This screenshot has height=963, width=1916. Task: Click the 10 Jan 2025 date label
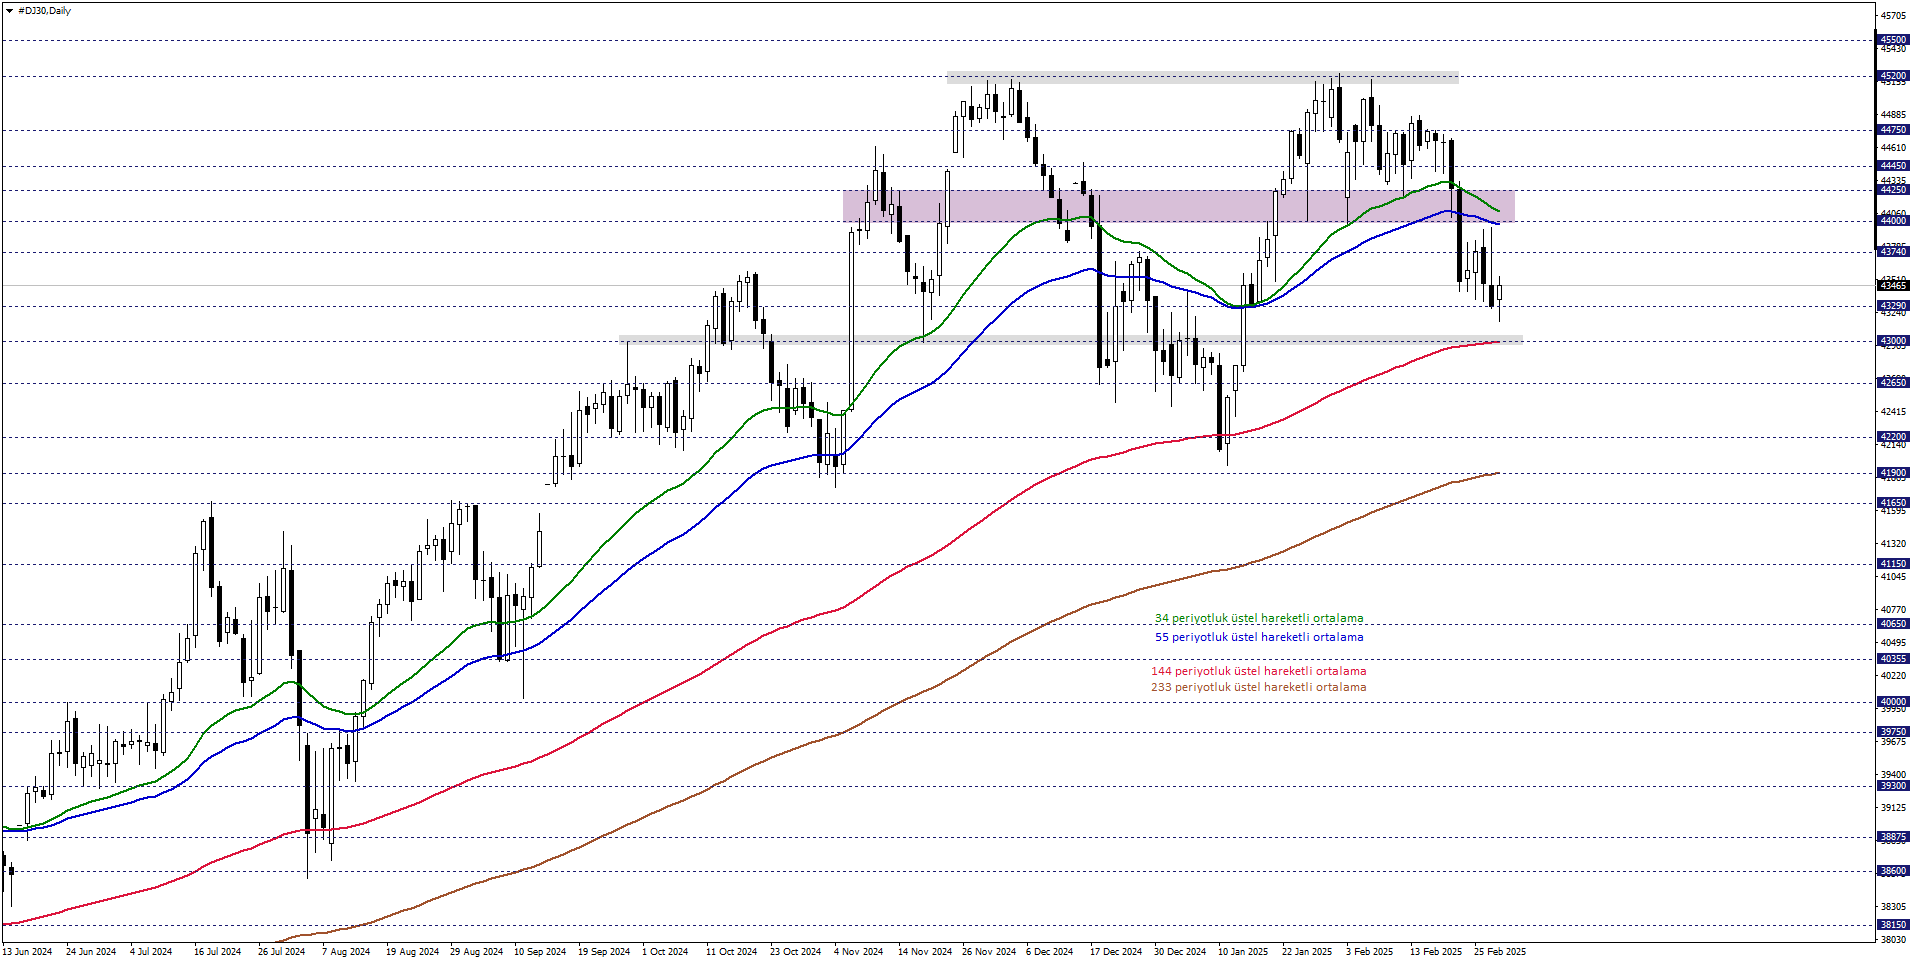point(1242,952)
